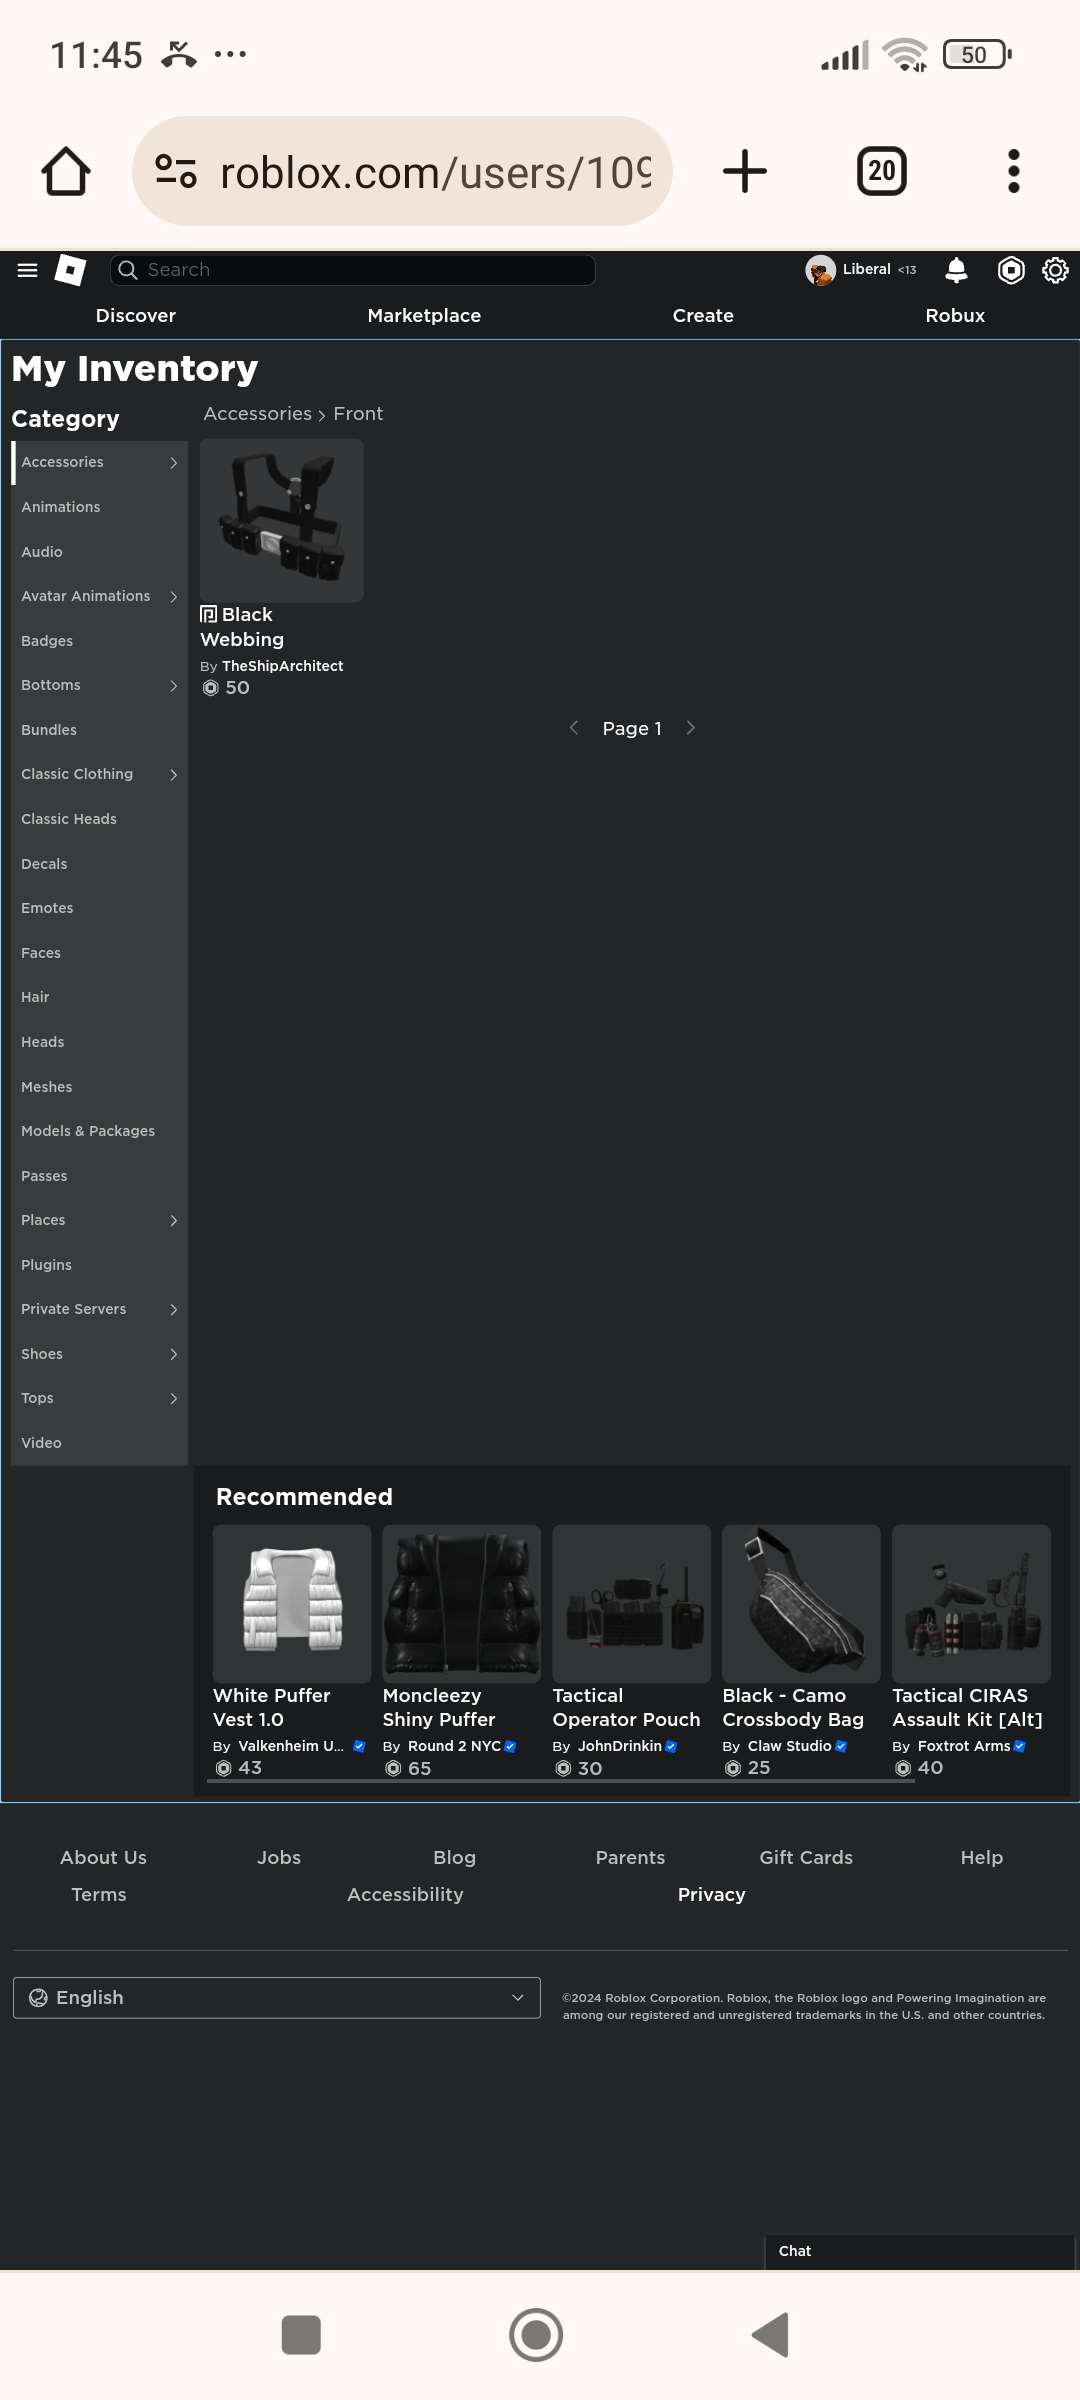
Task: Expand the Places category chevron
Action: click(173, 1221)
